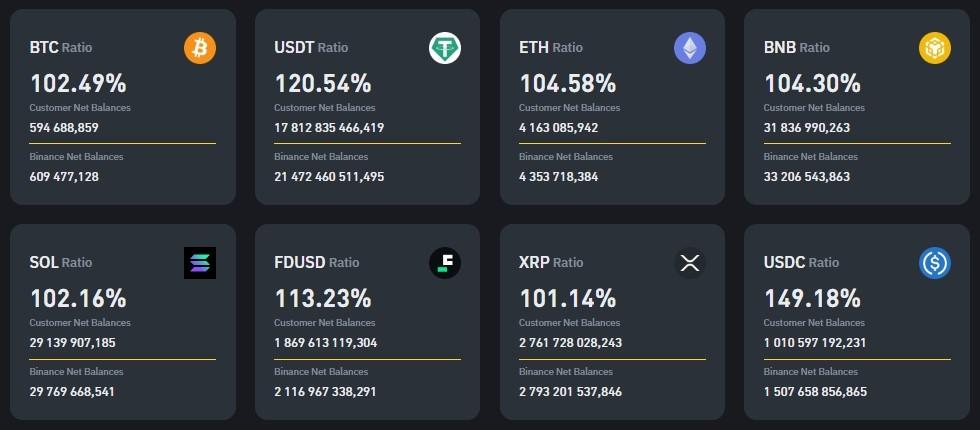This screenshot has height=430, width=980.
Task: Select the BTC Ratio heading
Action: [63, 47]
